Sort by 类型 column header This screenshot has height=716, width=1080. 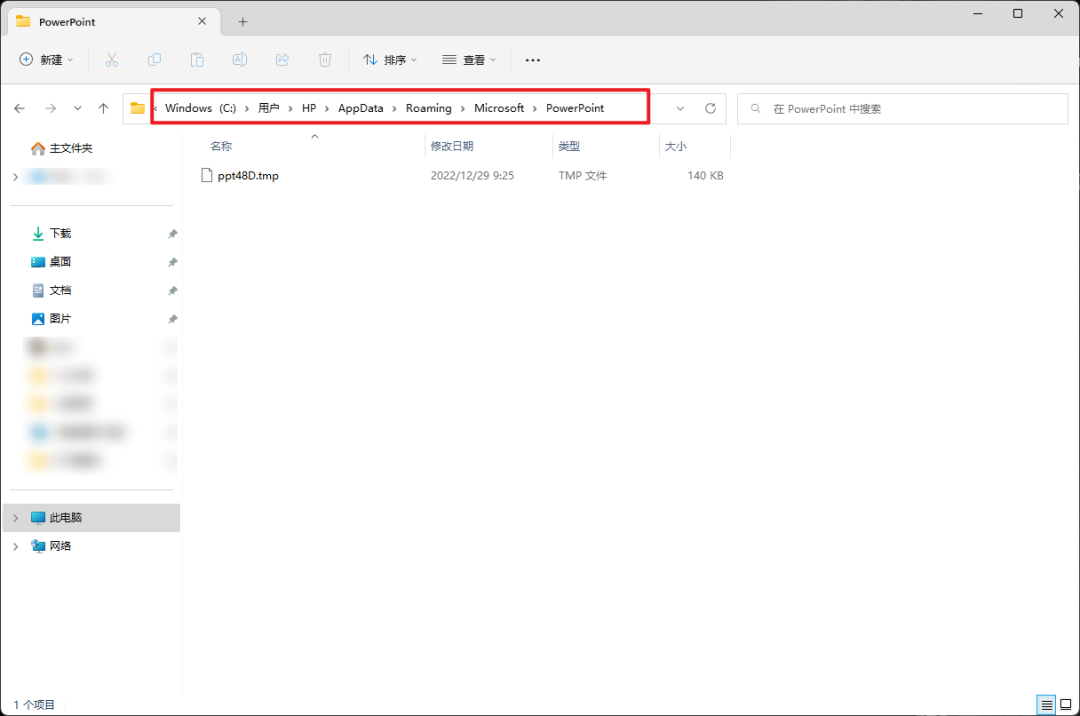(569, 146)
